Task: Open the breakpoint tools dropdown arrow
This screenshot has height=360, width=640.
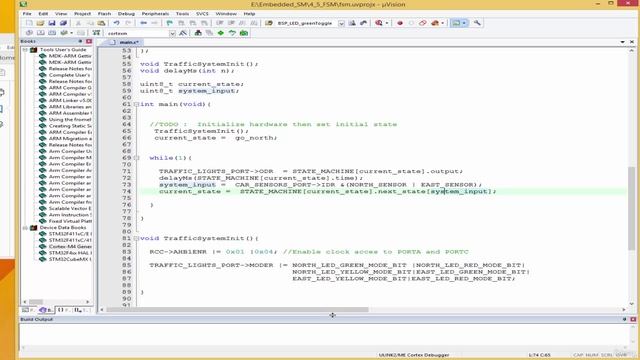Action: pos(442,23)
